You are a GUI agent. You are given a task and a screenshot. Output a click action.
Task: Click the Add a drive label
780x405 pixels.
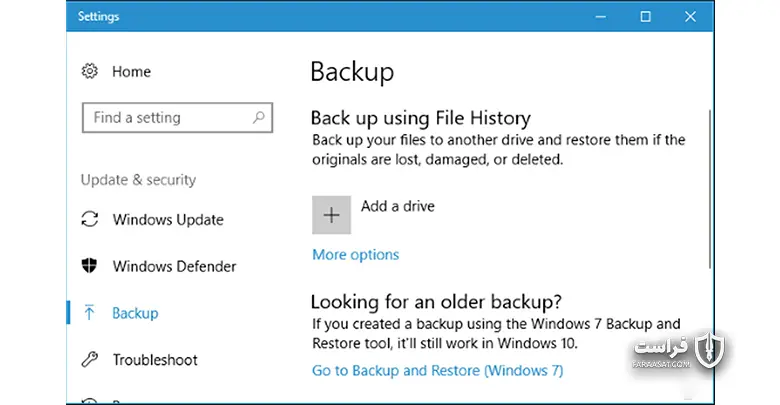click(x=397, y=206)
